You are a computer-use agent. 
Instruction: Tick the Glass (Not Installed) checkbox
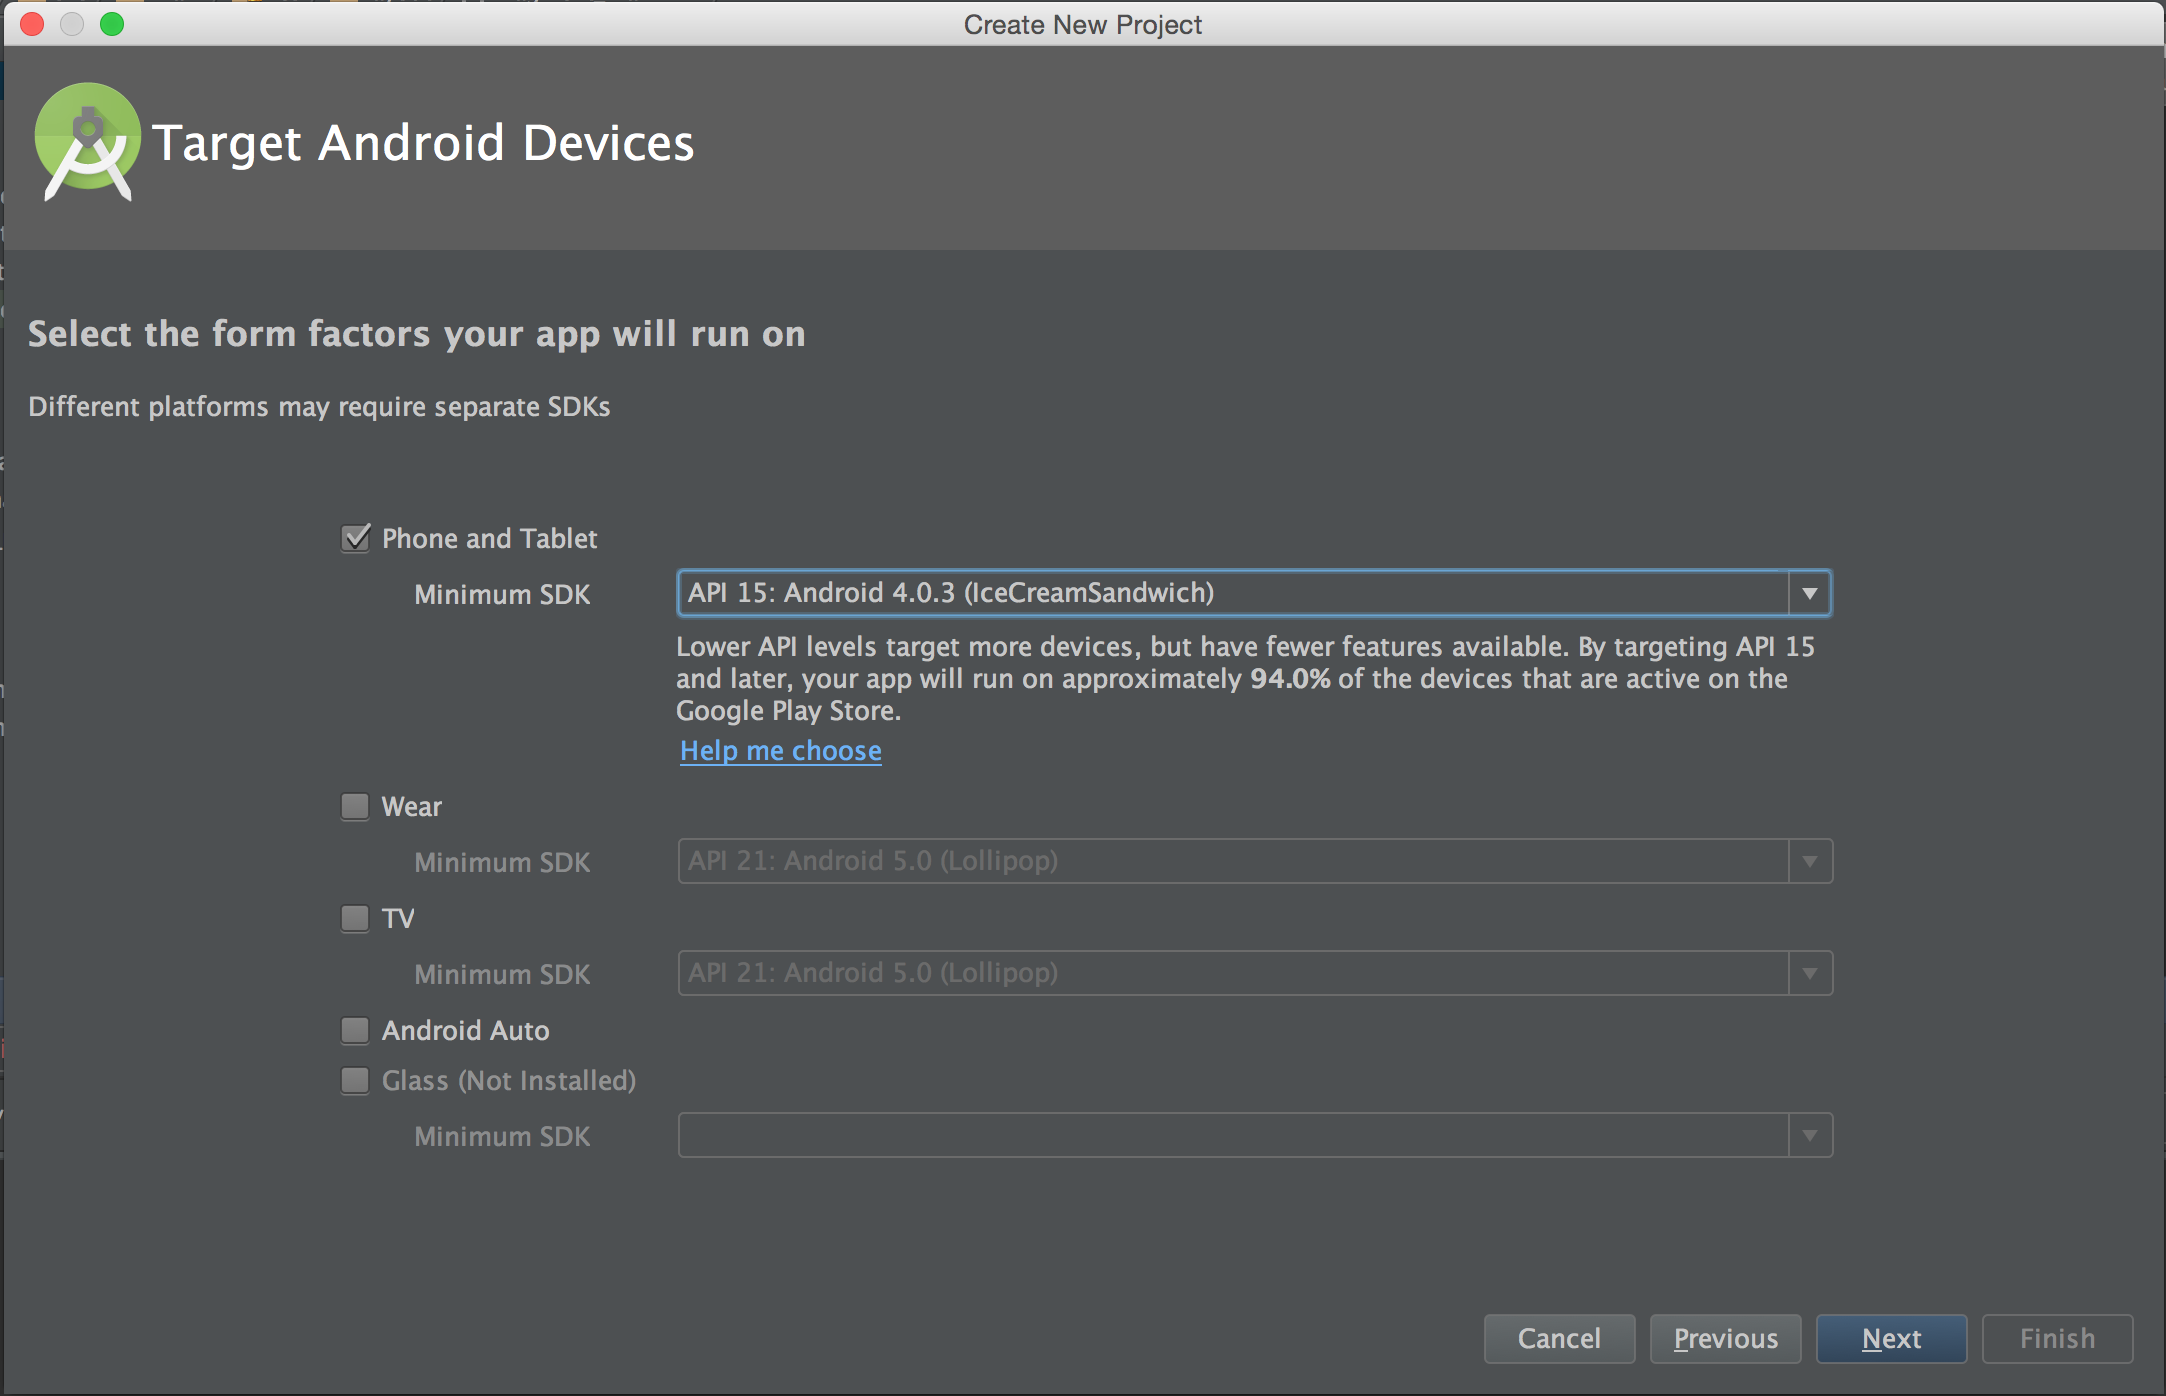pos(355,1080)
